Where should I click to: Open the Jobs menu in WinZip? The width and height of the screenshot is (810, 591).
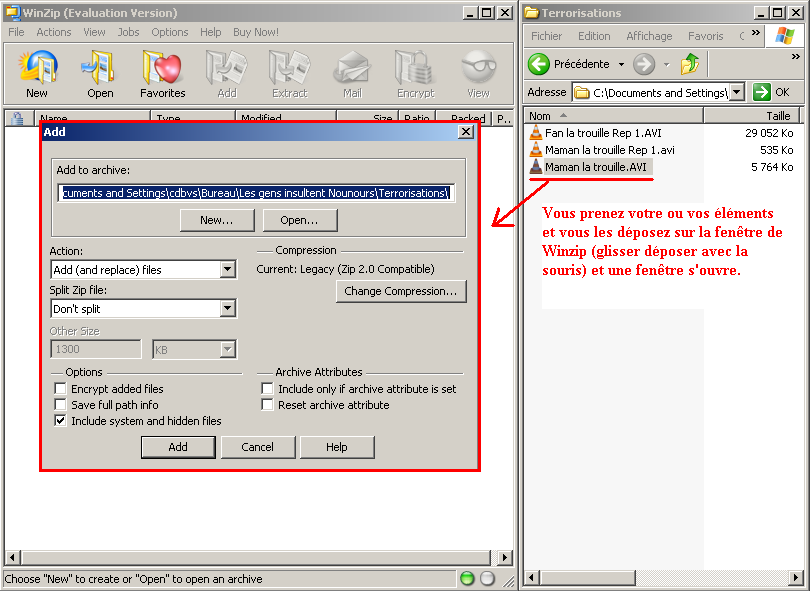coord(128,32)
